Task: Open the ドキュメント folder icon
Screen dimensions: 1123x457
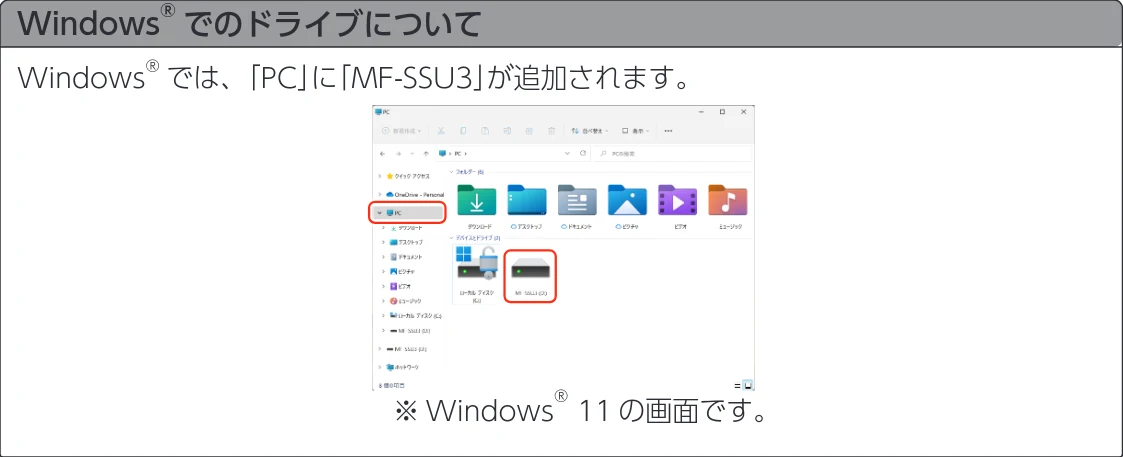Action: point(577,201)
